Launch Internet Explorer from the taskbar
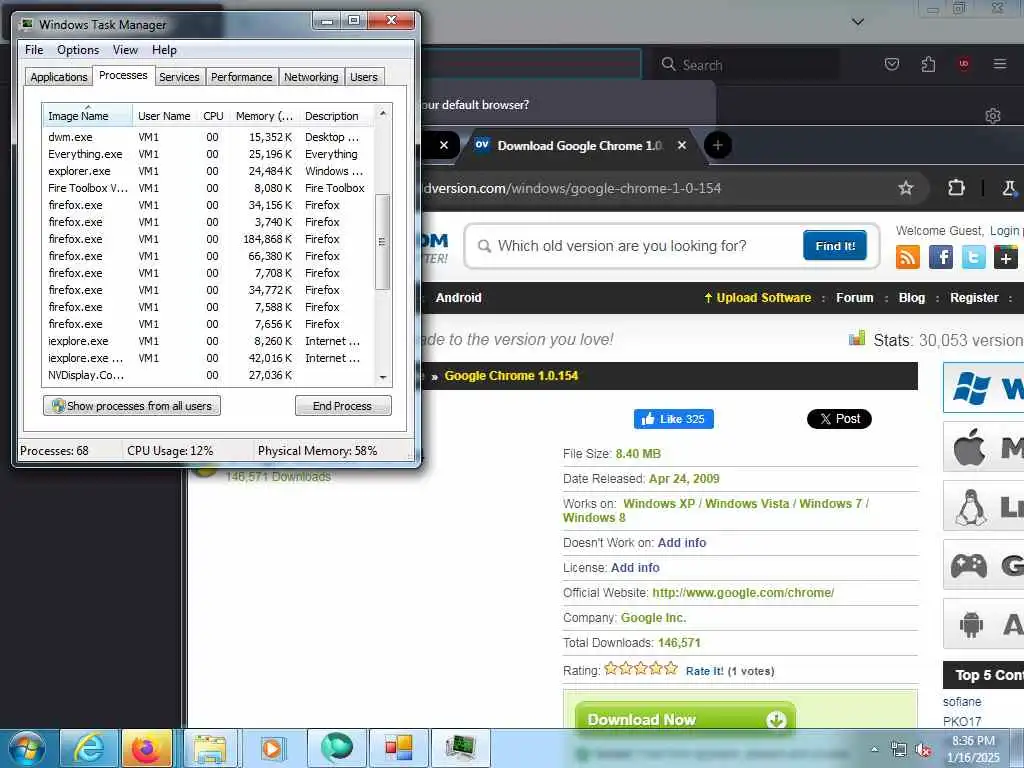The width and height of the screenshot is (1024, 768). tap(89, 748)
